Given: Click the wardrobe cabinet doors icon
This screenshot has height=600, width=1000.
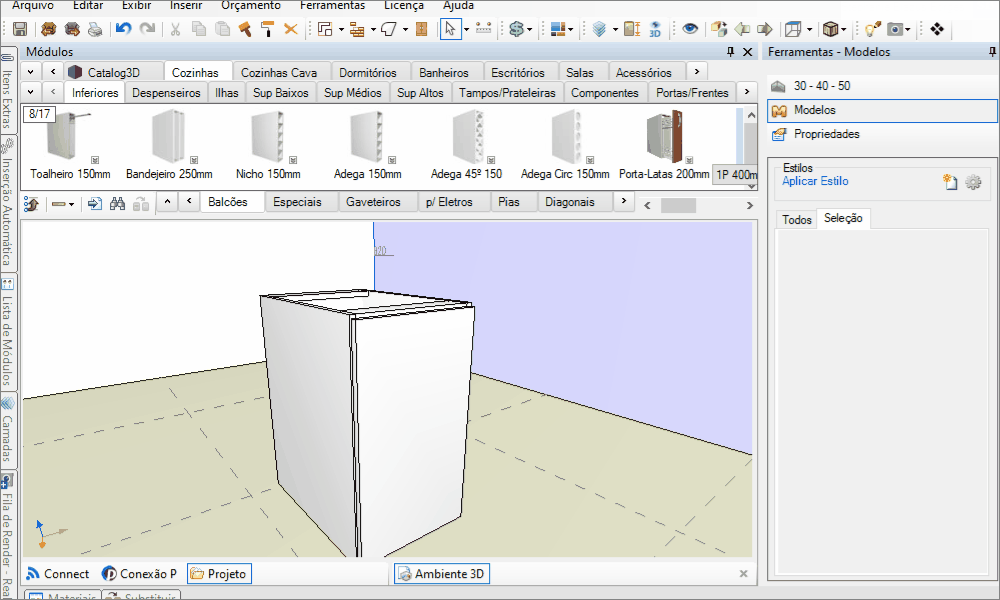Looking at the screenshot, I should pyautogui.click(x=421, y=29).
